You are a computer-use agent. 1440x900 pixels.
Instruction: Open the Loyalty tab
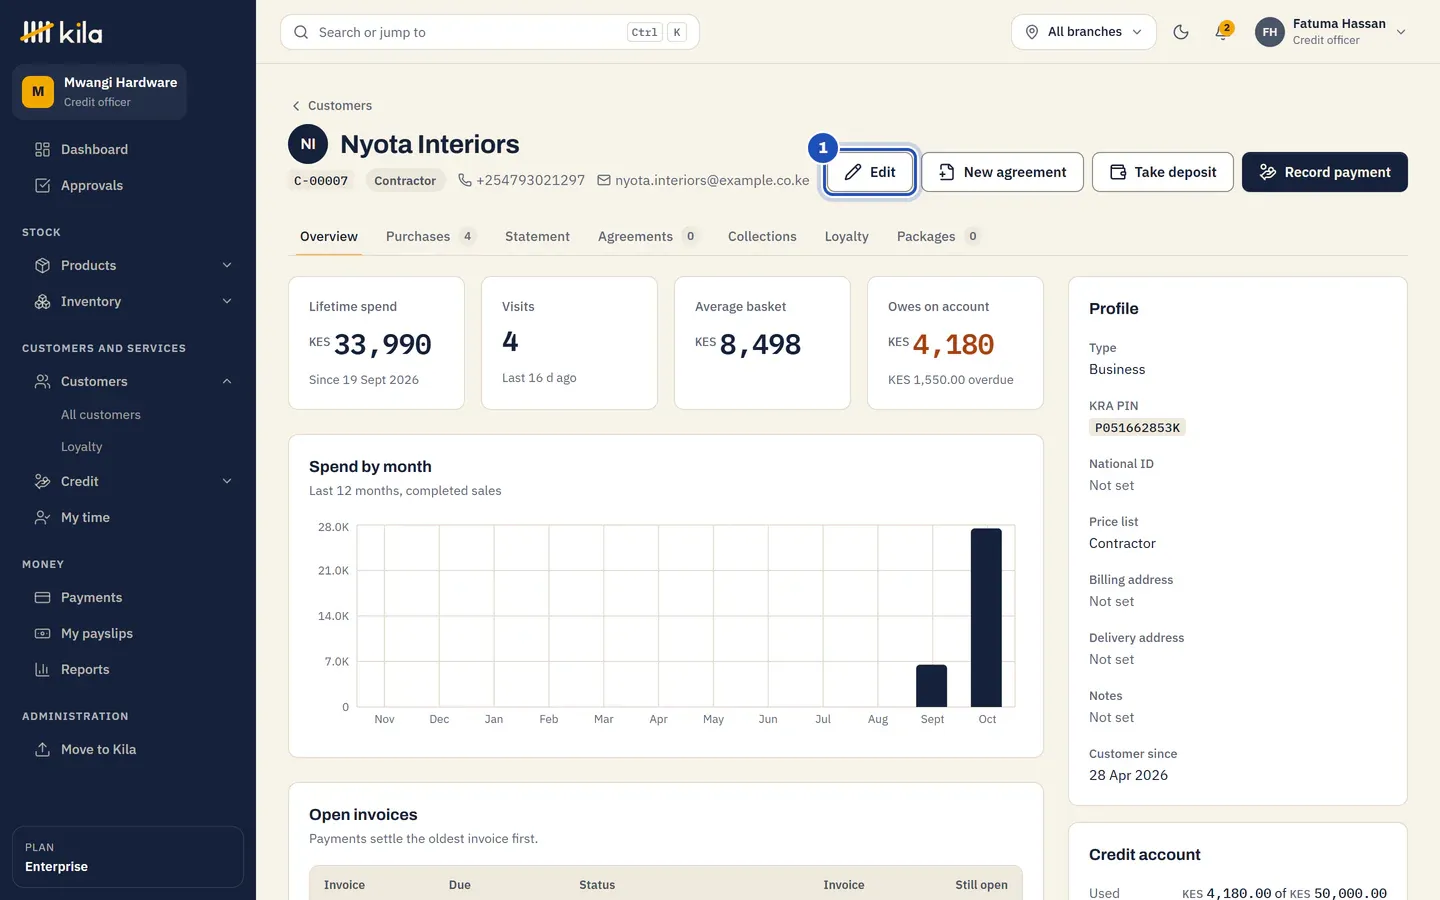pos(846,236)
